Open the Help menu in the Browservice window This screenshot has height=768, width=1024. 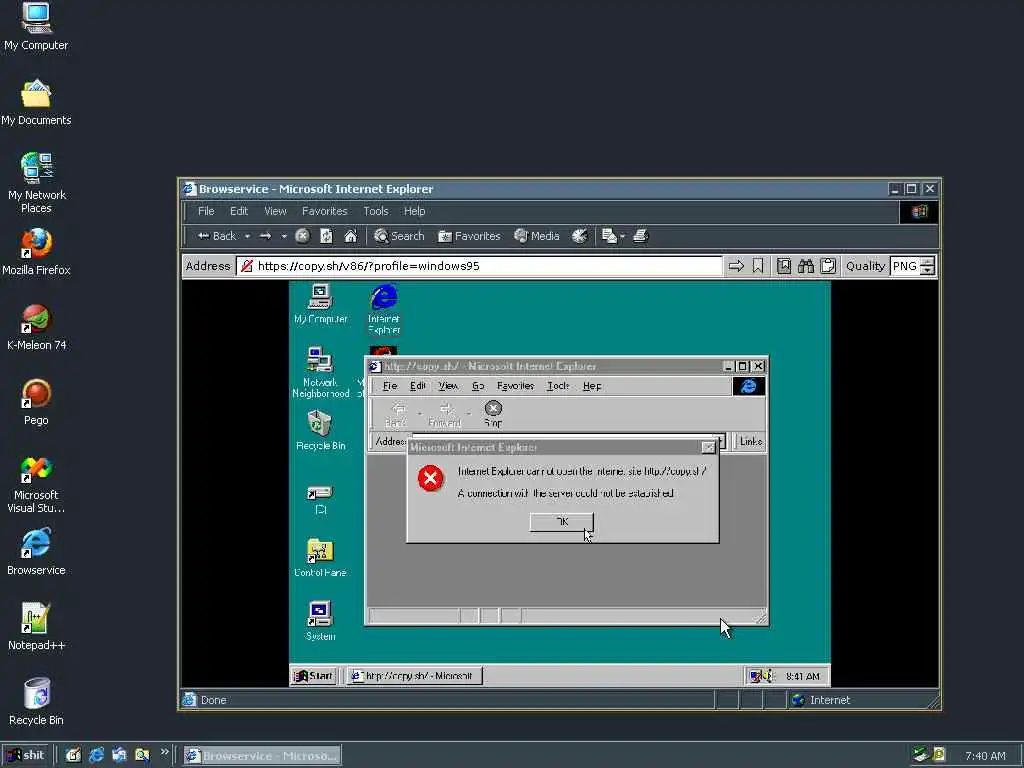[x=414, y=211]
